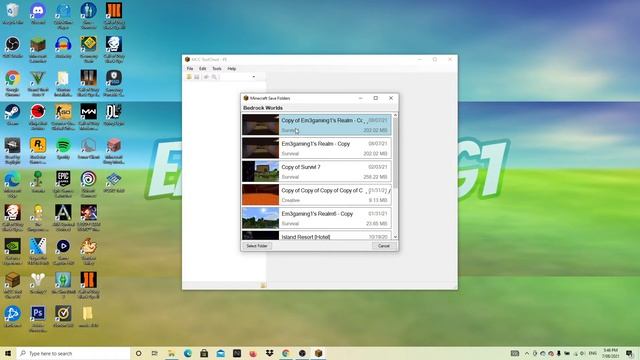Image resolution: width=640 pixels, height=360 pixels.
Task: Open the Audacity desktop icon
Action: coord(63,47)
